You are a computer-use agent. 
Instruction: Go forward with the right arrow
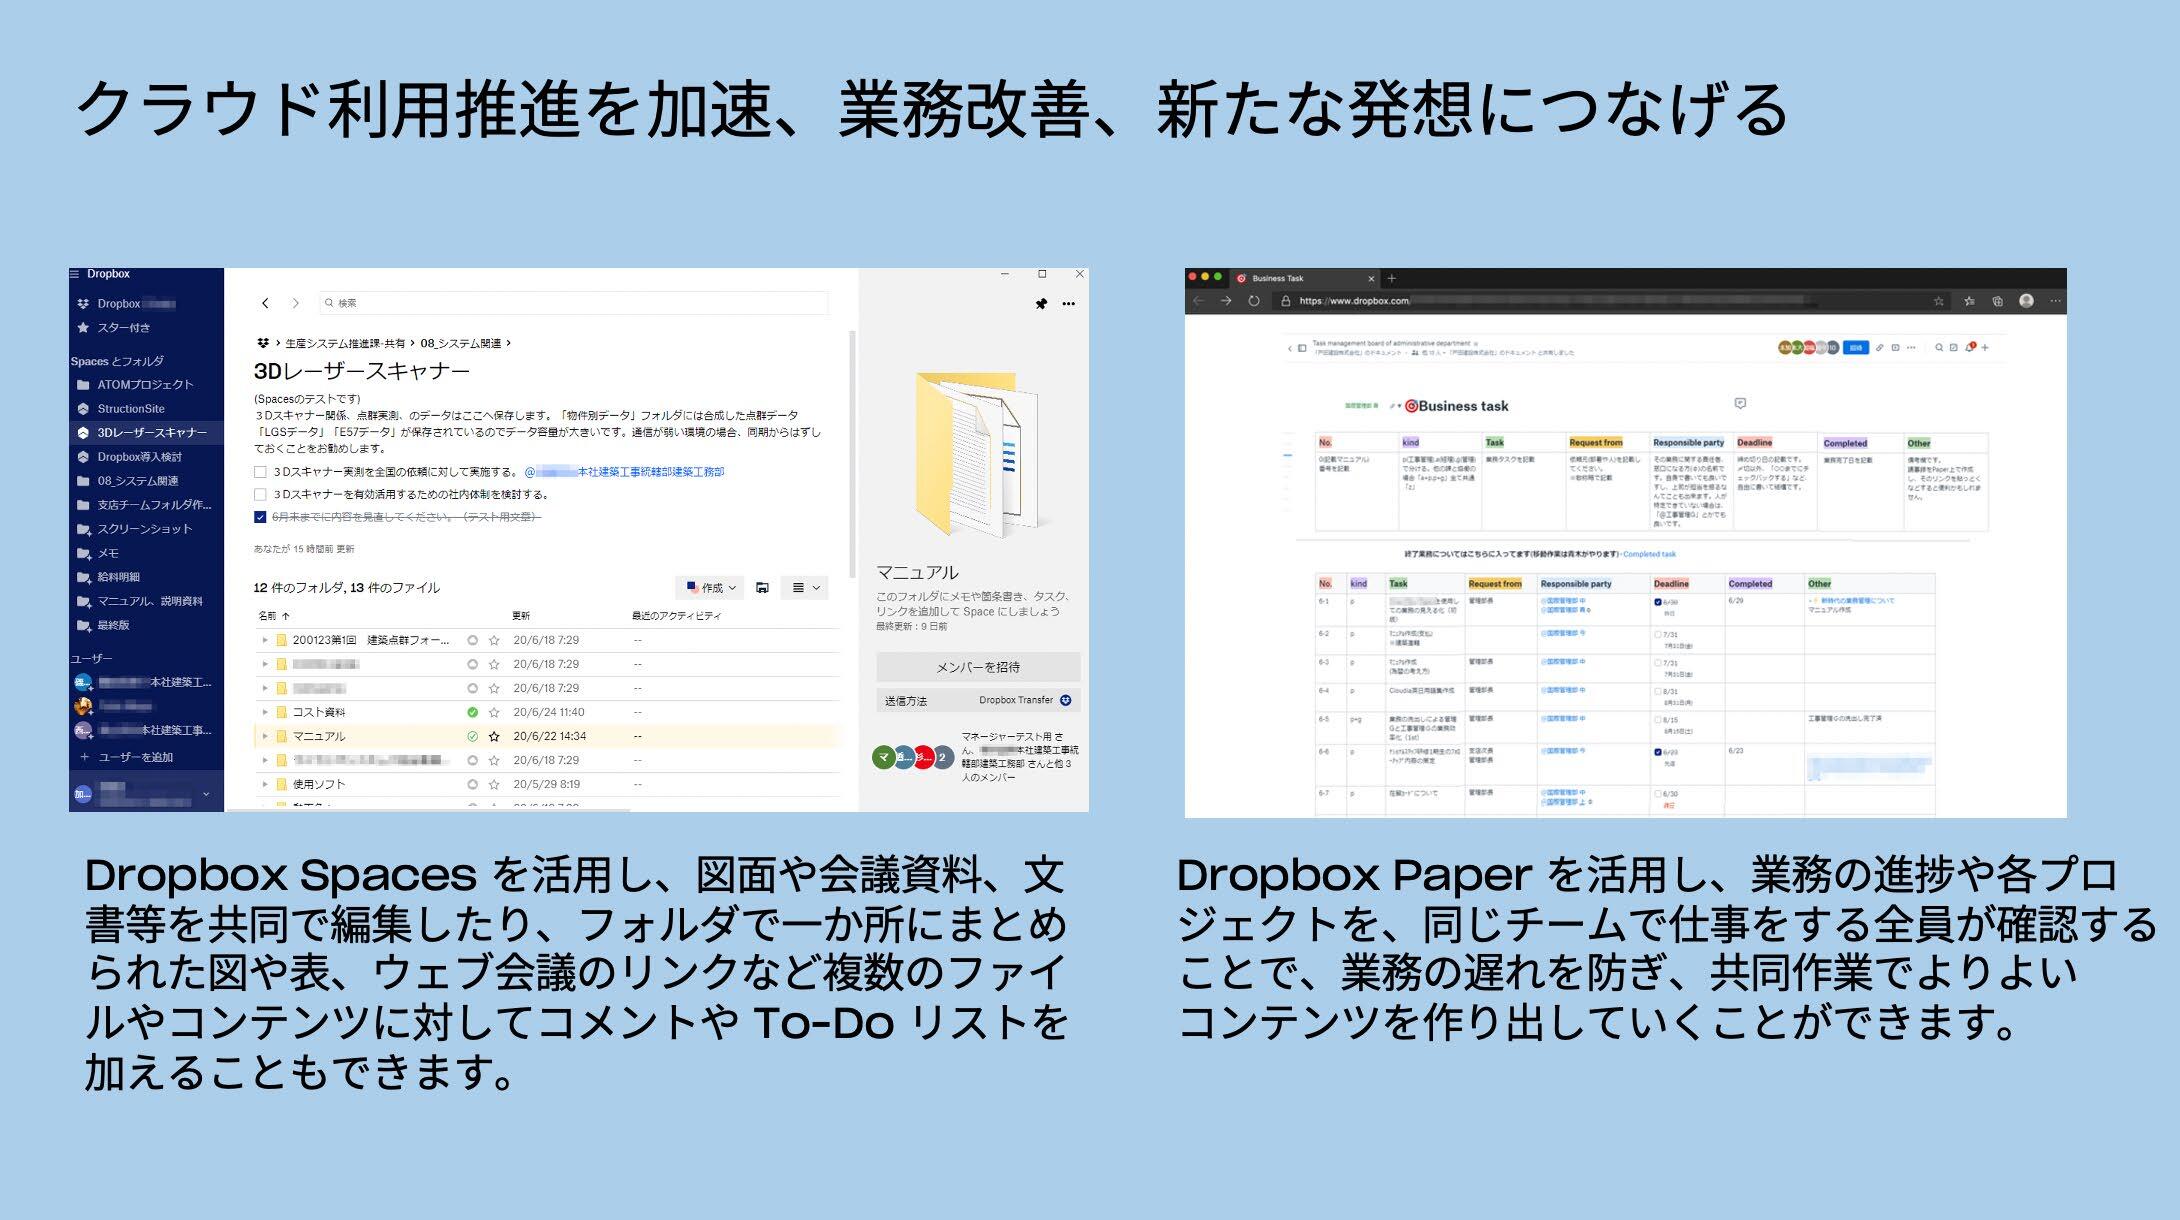(295, 303)
